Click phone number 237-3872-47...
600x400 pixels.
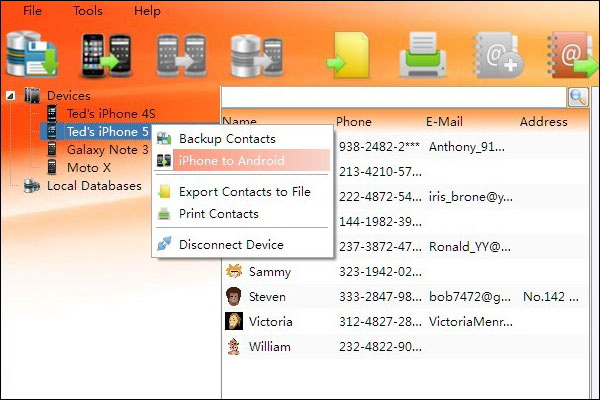click(380, 247)
